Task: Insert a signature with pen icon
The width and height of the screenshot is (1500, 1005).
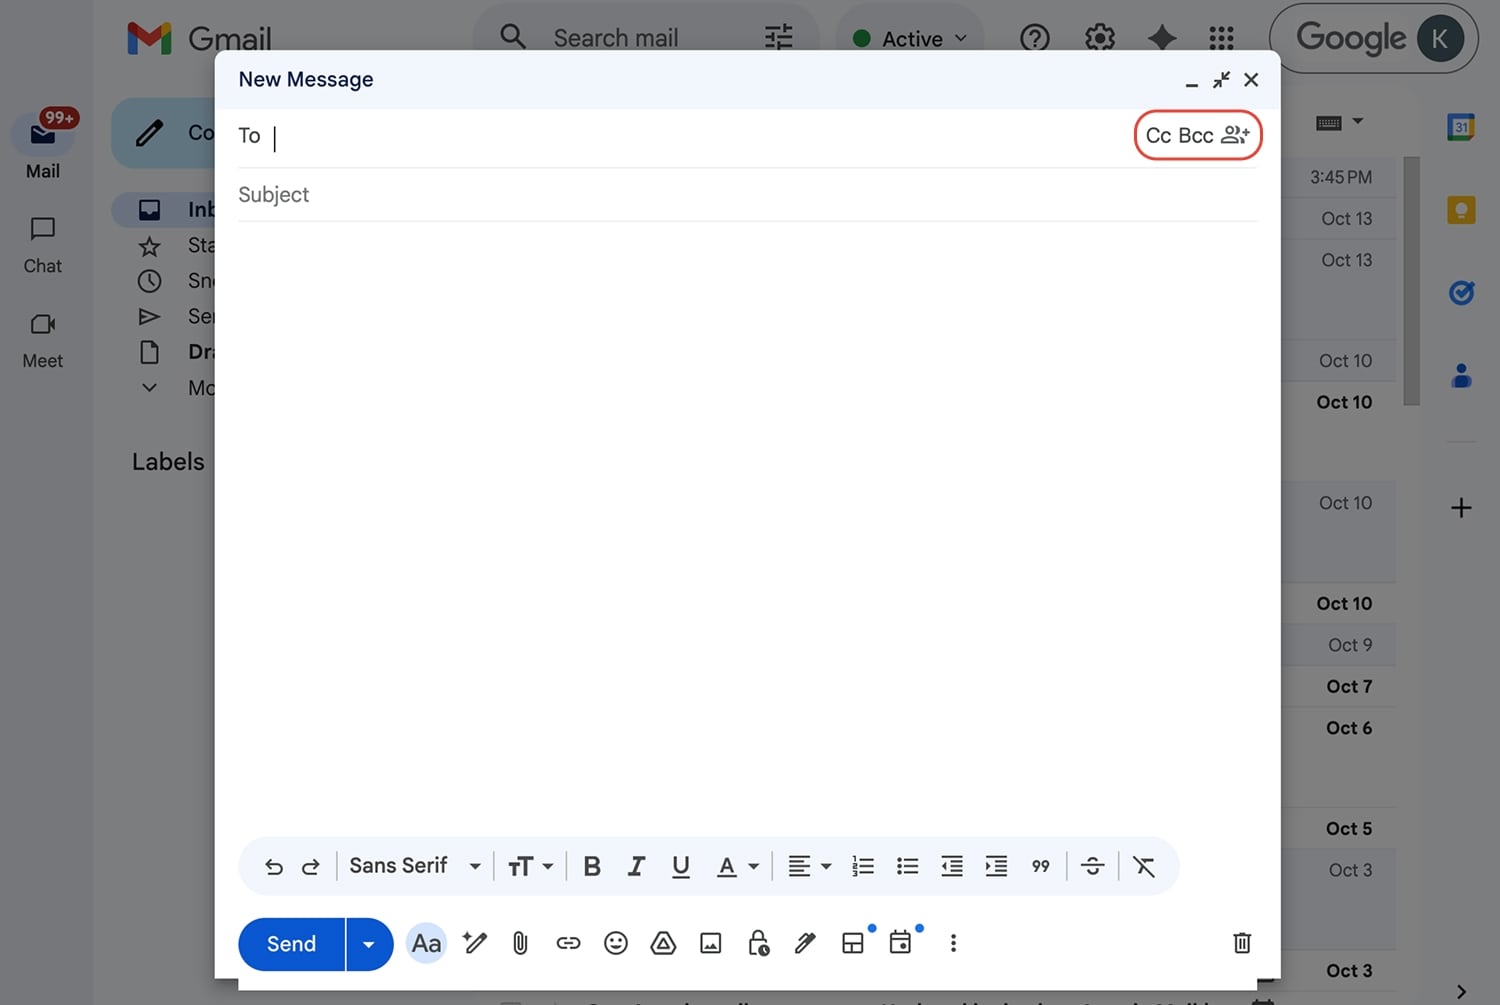Action: (x=805, y=943)
